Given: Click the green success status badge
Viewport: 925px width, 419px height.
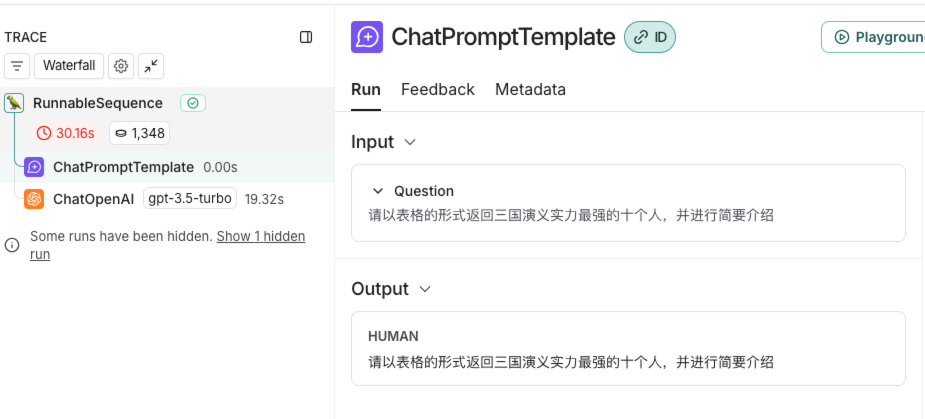Looking at the screenshot, I should pyautogui.click(x=193, y=103).
